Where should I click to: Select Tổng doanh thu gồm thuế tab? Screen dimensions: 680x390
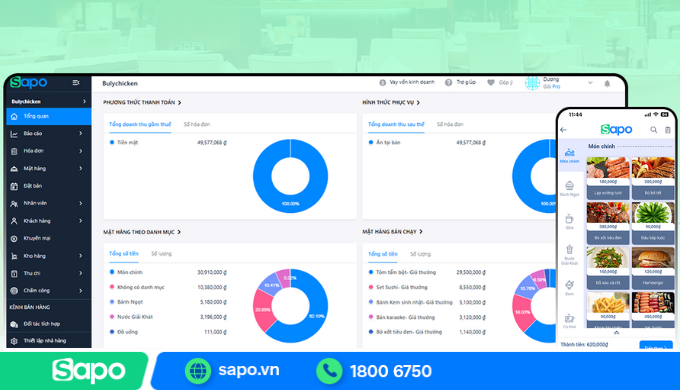click(140, 125)
